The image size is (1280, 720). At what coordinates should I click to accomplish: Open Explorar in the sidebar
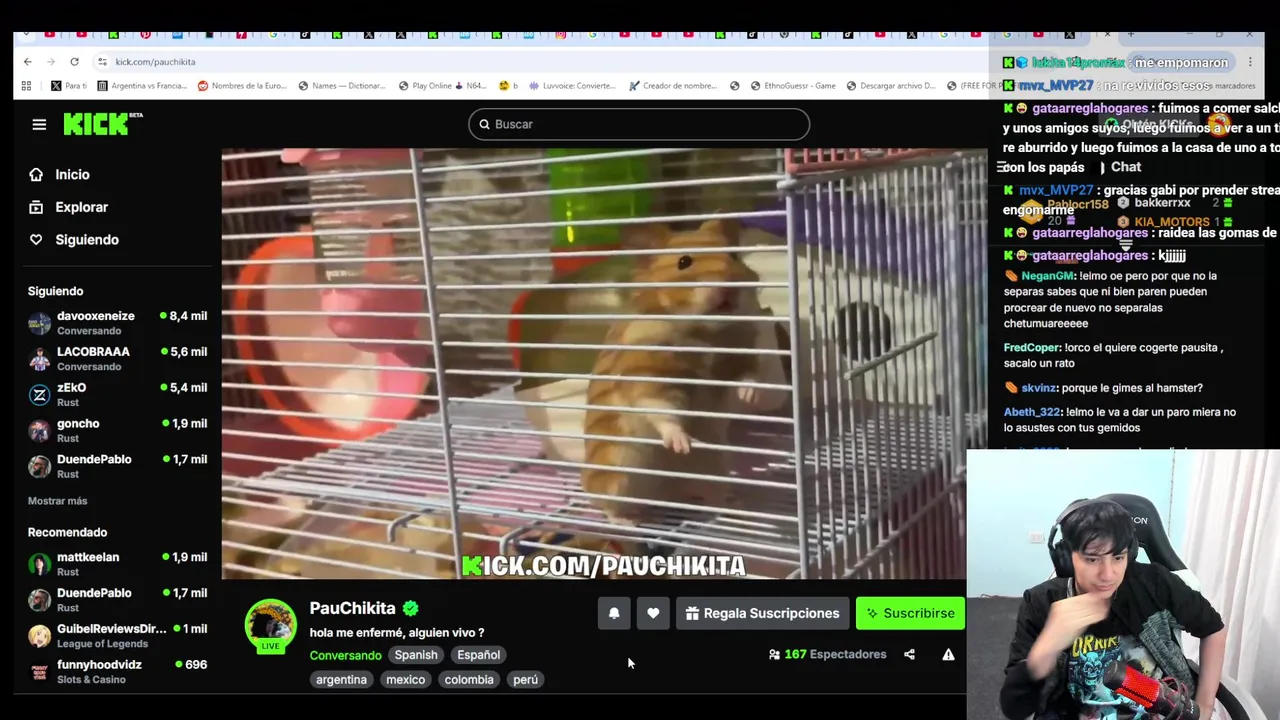click(82, 207)
